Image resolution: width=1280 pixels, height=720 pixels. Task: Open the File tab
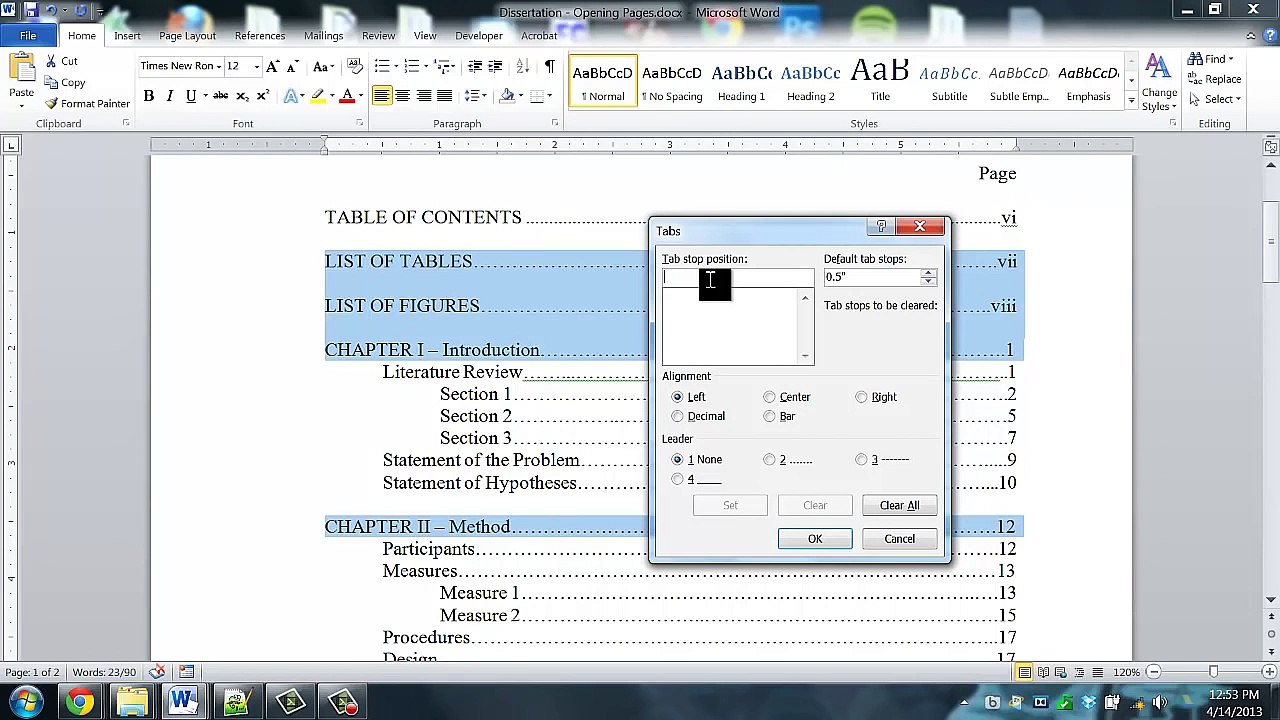pyautogui.click(x=28, y=36)
